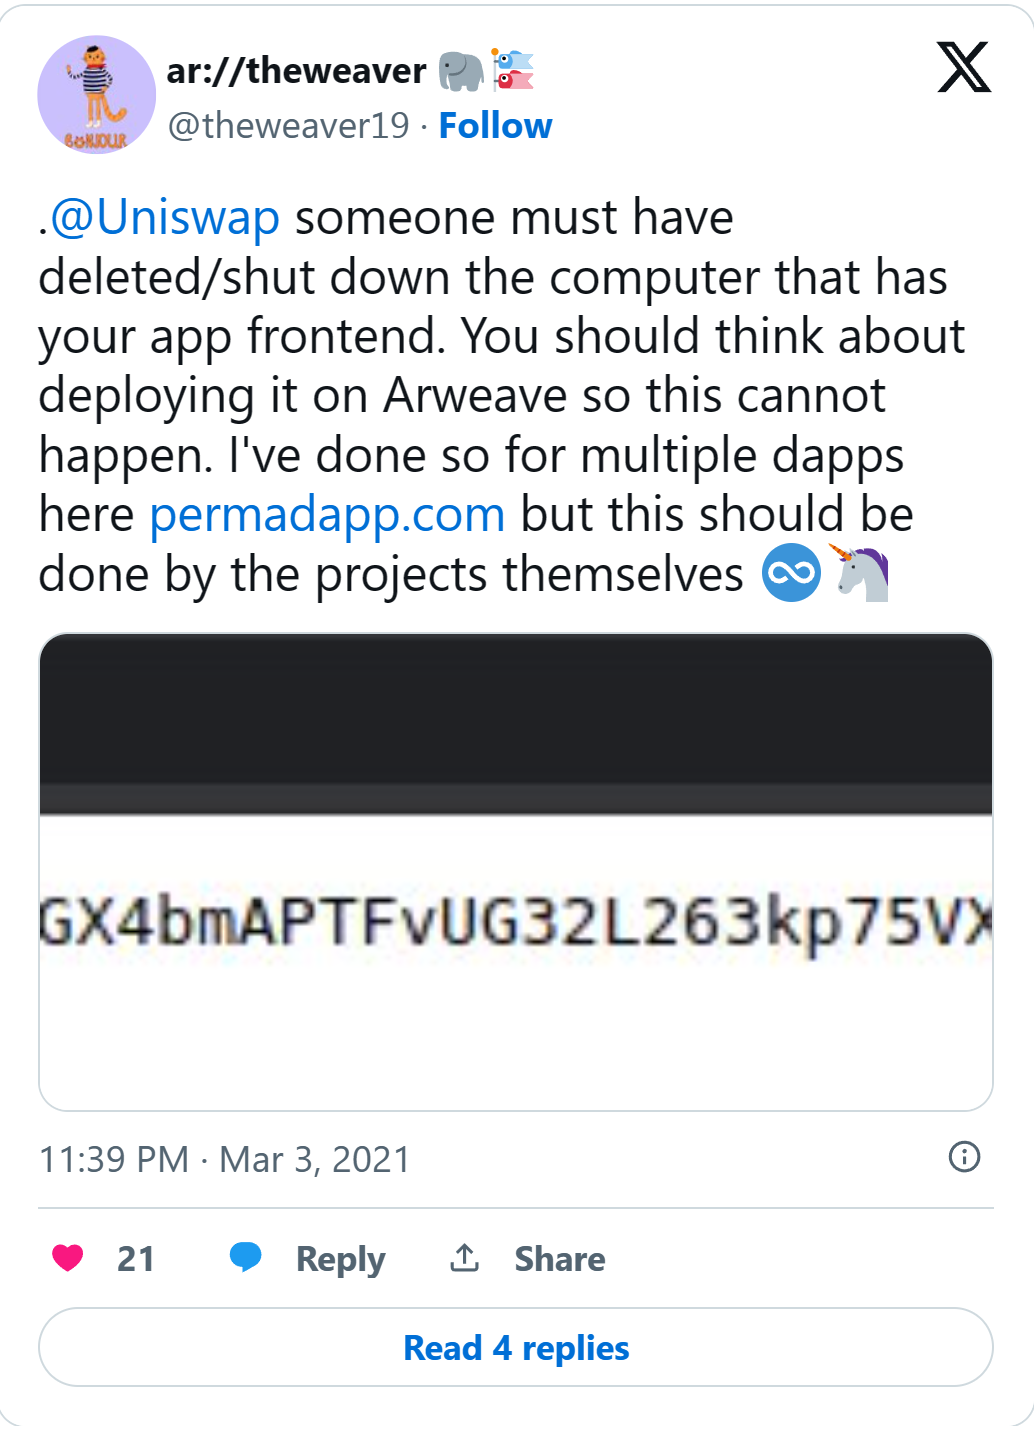This screenshot has height=1432, width=1034.
Task: Click Read 4 replies
Action: [516, 1347]
